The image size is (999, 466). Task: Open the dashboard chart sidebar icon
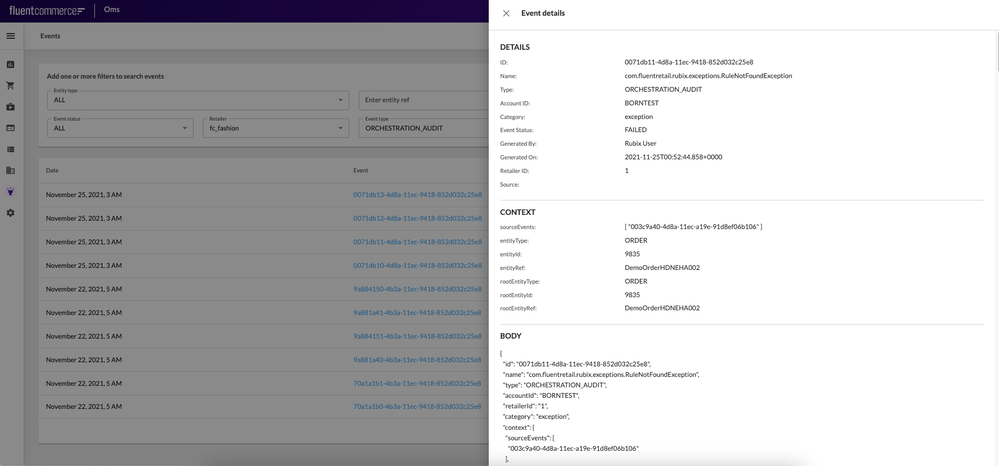coord(11,64)
